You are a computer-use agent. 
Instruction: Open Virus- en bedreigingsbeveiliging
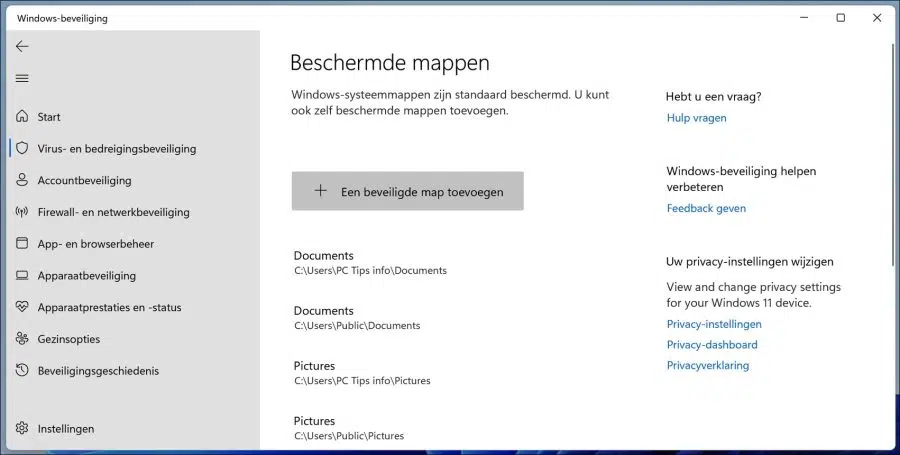(117, 149)
